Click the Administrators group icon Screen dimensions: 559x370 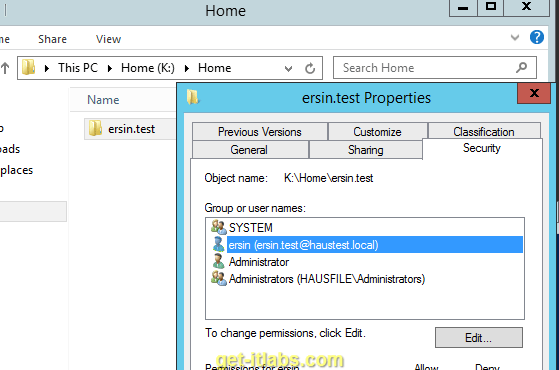pos(219,278)
